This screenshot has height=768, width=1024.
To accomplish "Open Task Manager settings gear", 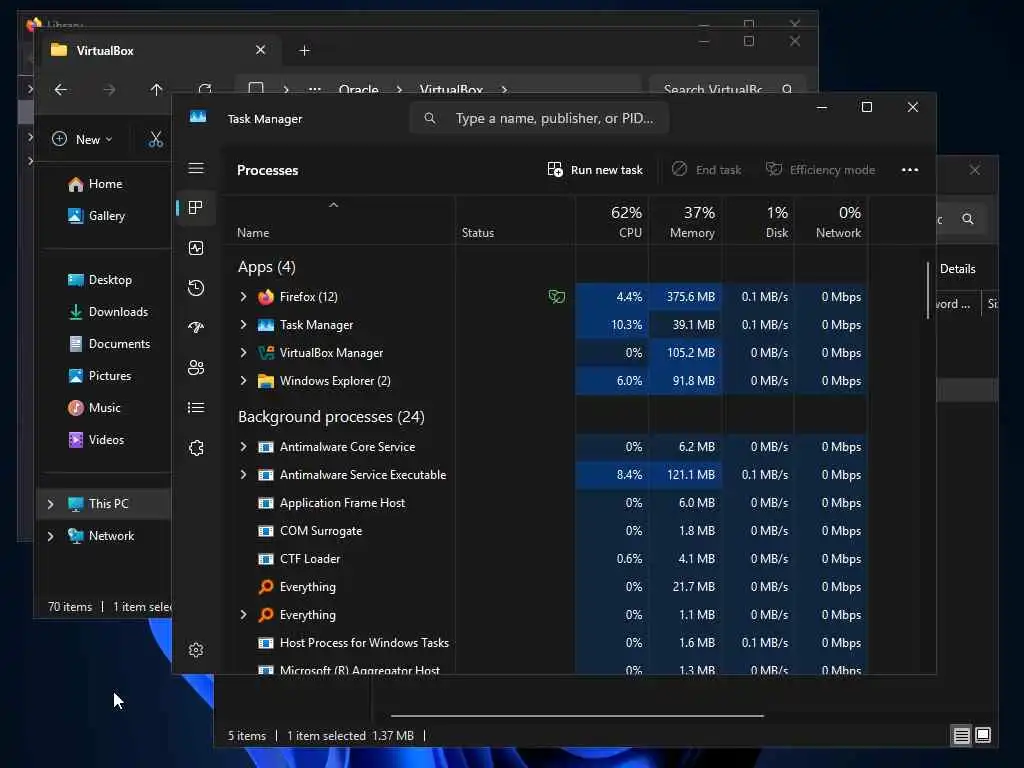I will click(x=196, y=650).
